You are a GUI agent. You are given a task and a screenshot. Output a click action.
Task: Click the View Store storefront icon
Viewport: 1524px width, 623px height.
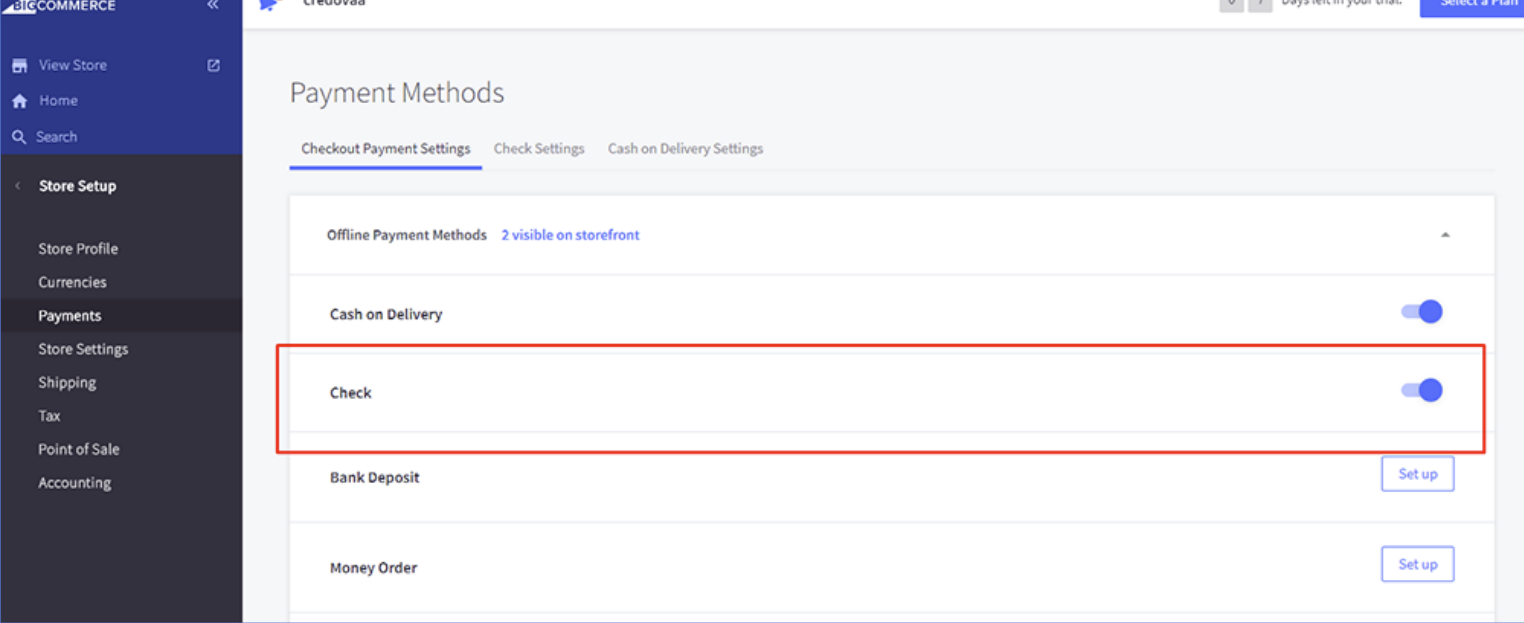pos(19,66)
